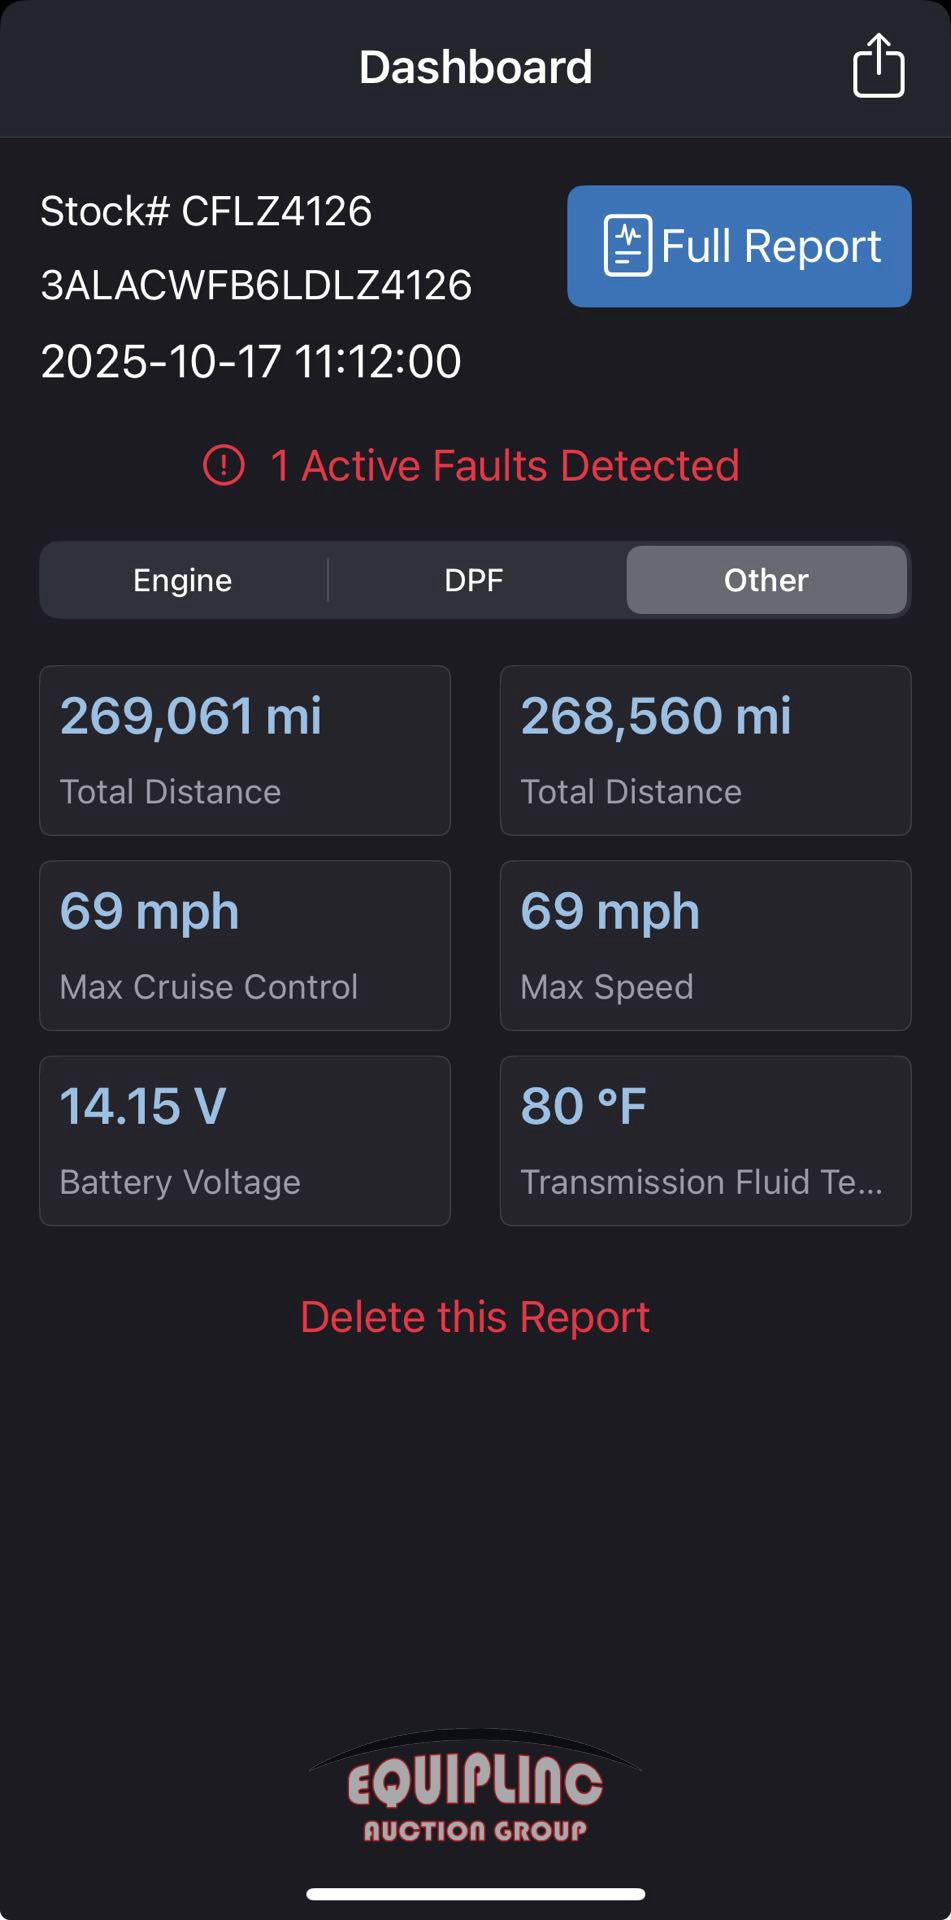
Task: Switch to the Engine tab
Action: coord(183,580)
